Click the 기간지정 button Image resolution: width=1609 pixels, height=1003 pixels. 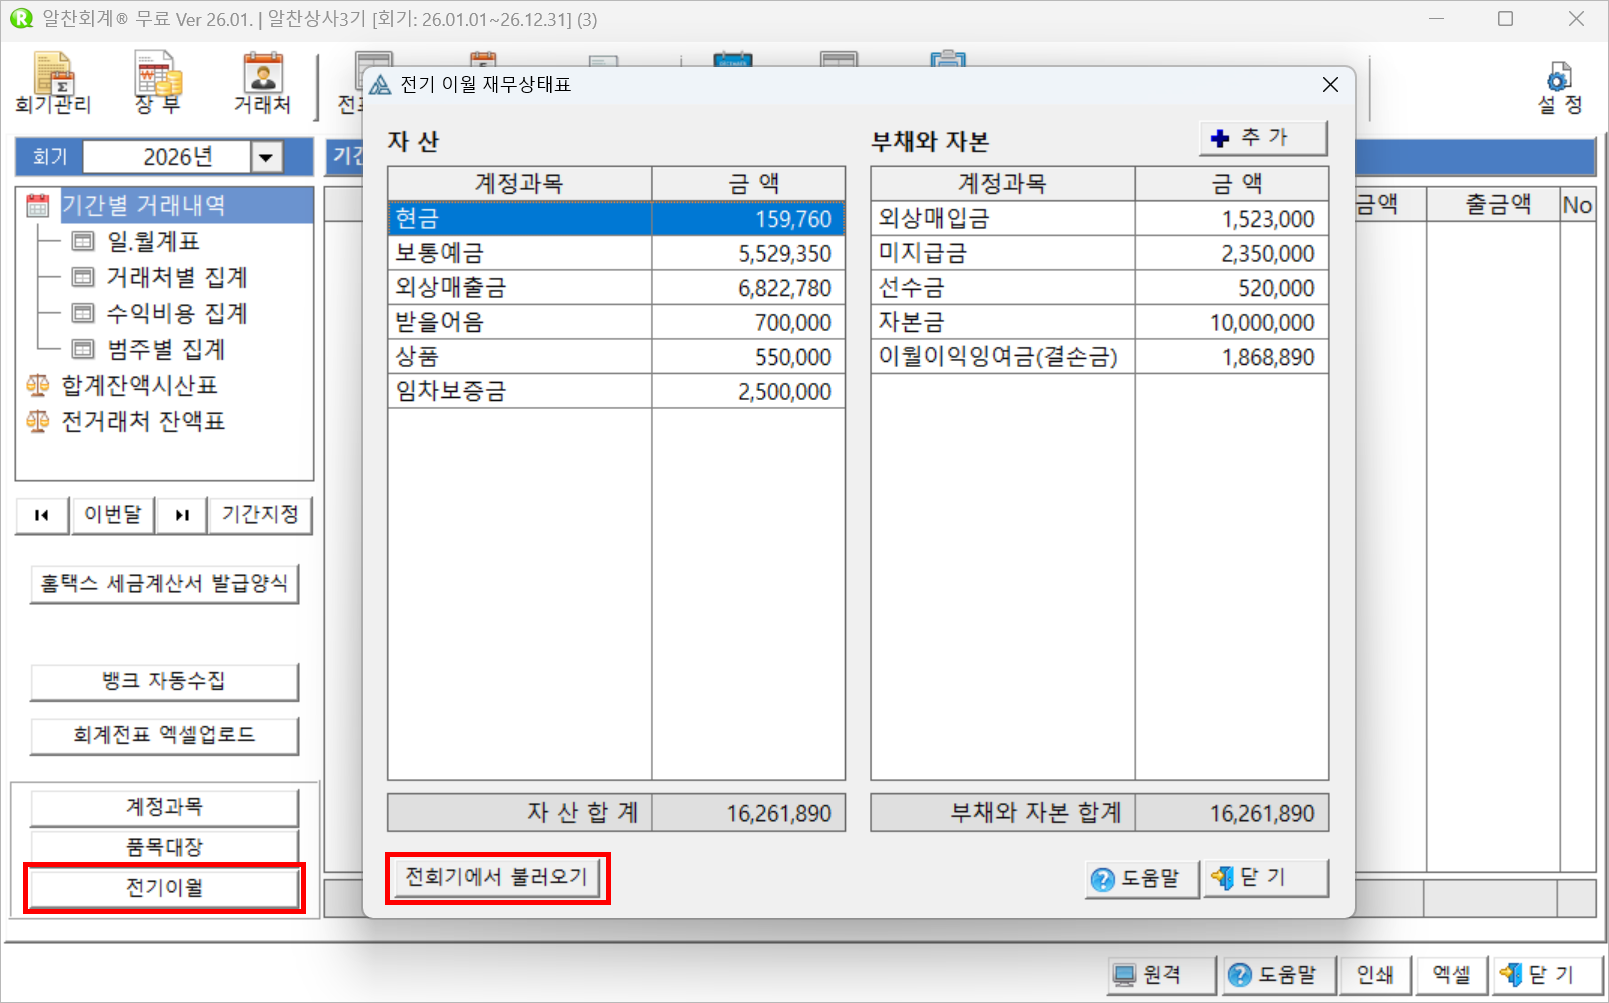pyautogui.click(x=260, y=515)
